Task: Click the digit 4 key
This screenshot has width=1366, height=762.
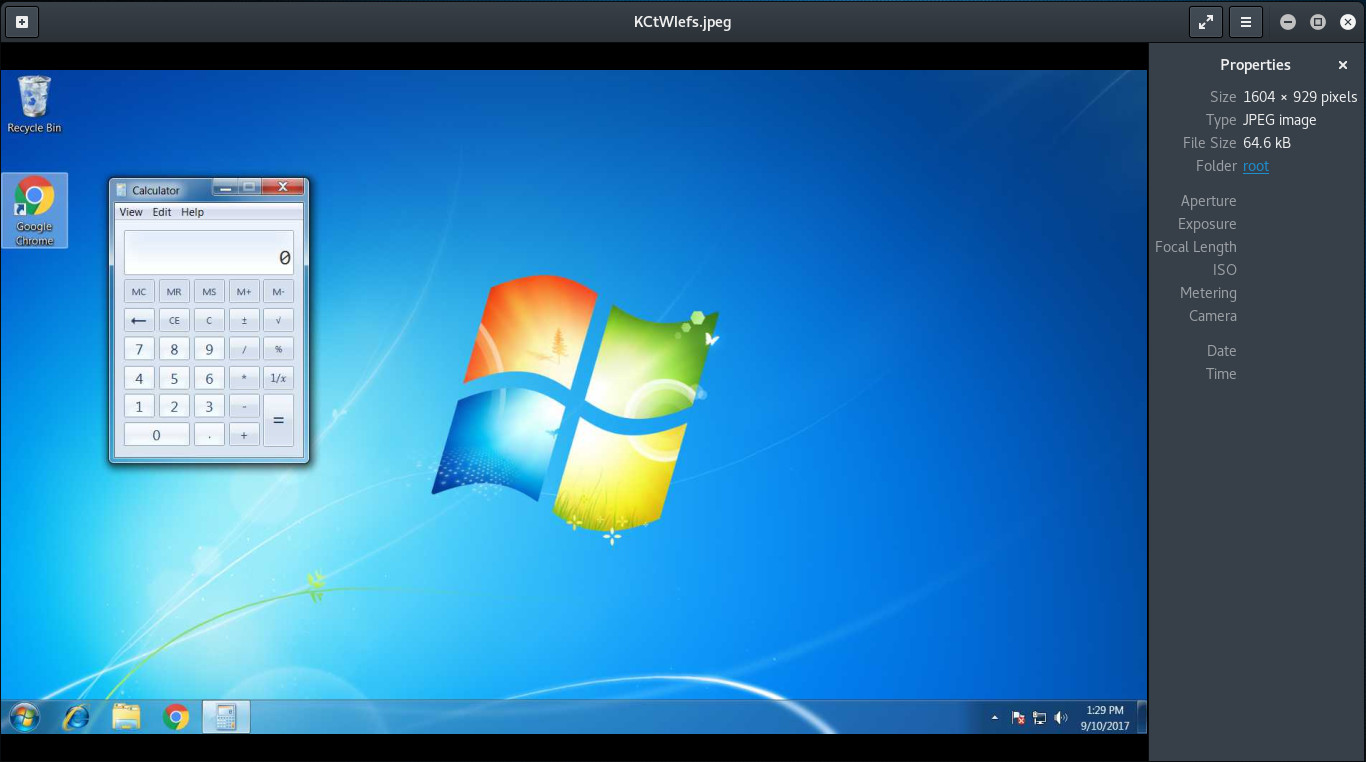Action: pos(139,378)
